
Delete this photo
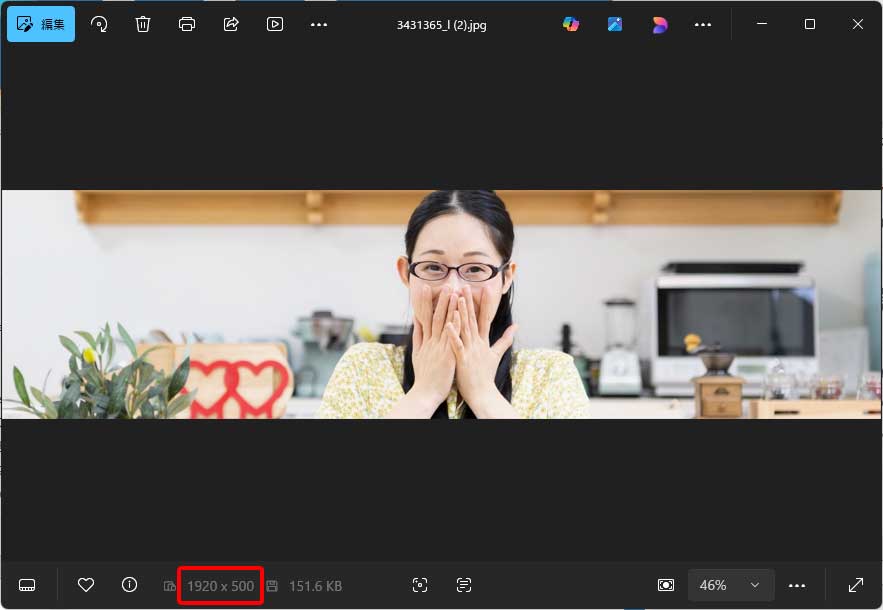(142, 24)
